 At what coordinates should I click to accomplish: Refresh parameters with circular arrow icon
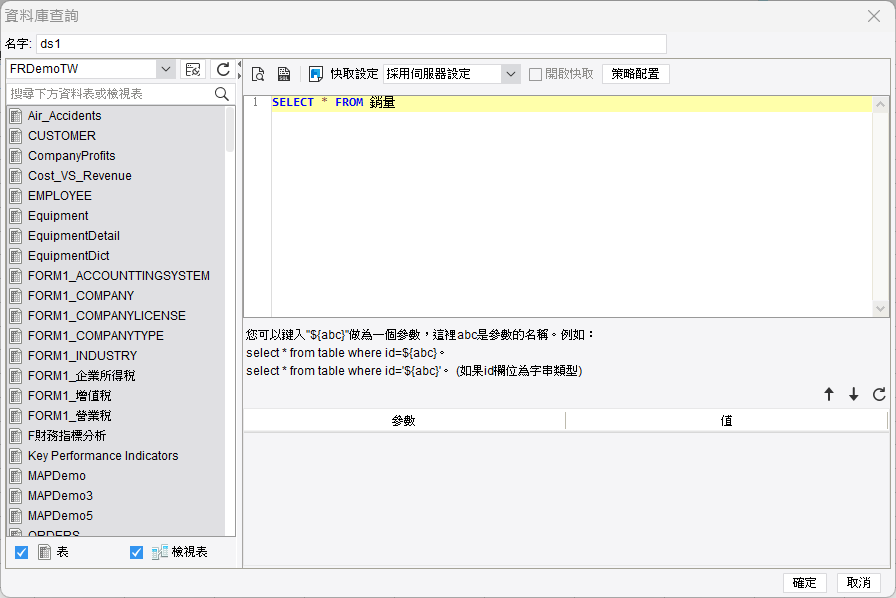coord(879,394)
